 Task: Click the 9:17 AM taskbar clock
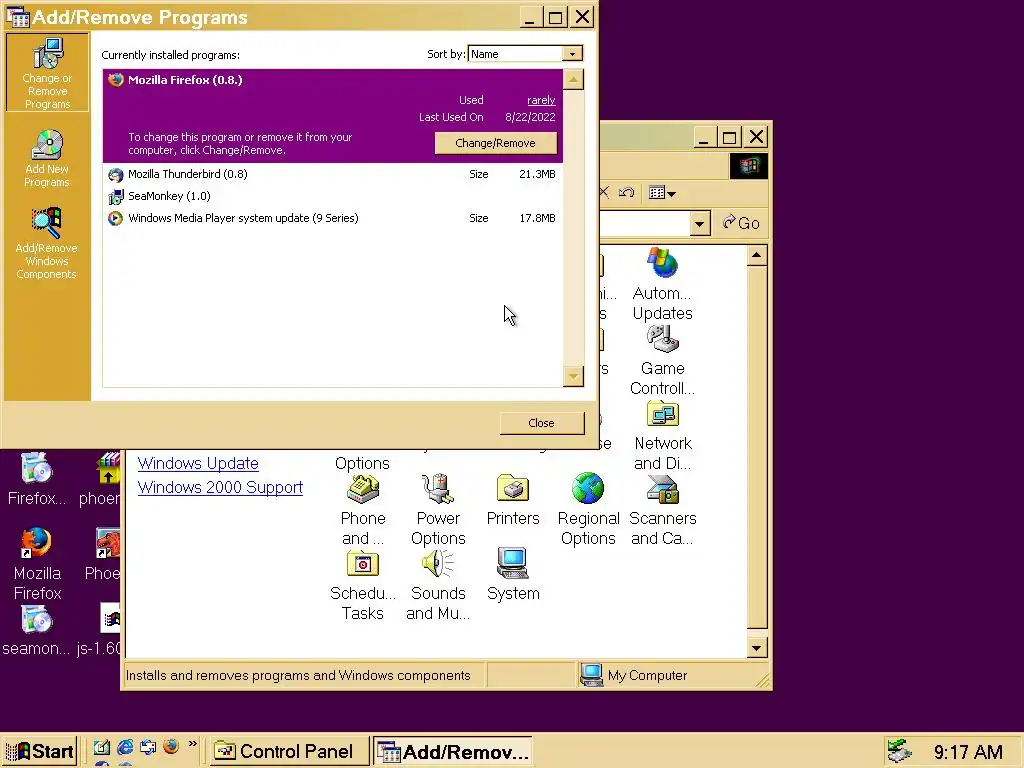968,752
